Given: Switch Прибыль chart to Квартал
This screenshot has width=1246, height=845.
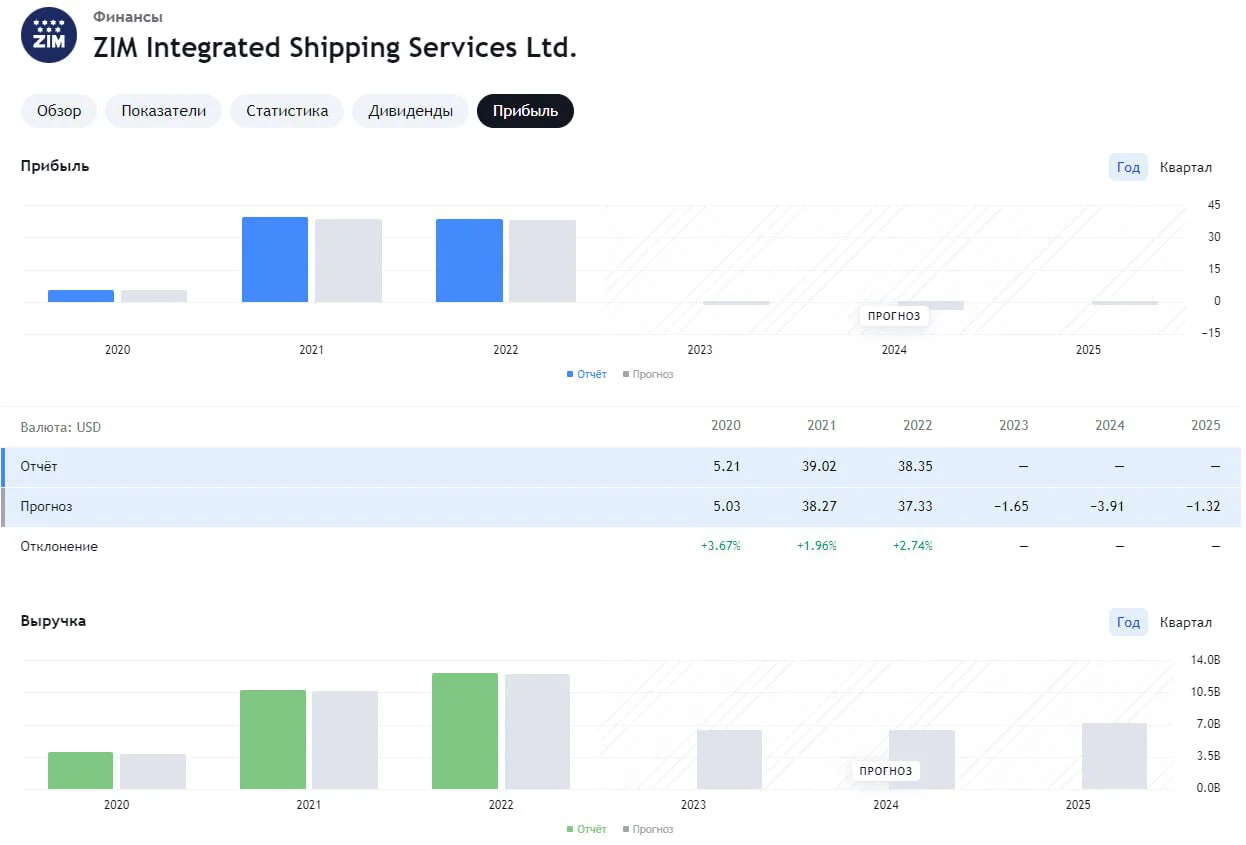Looking at the screenshot, I should click(x=1186, y=167).
